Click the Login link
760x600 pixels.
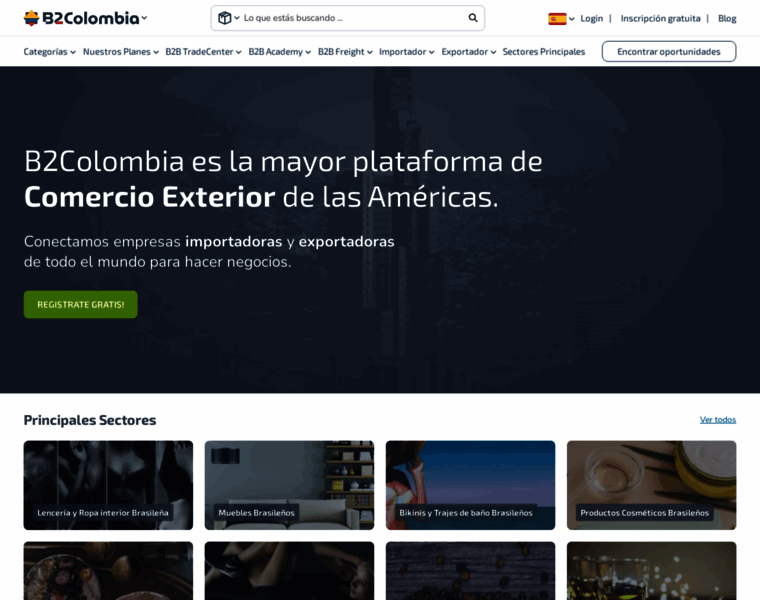(591, 18)
